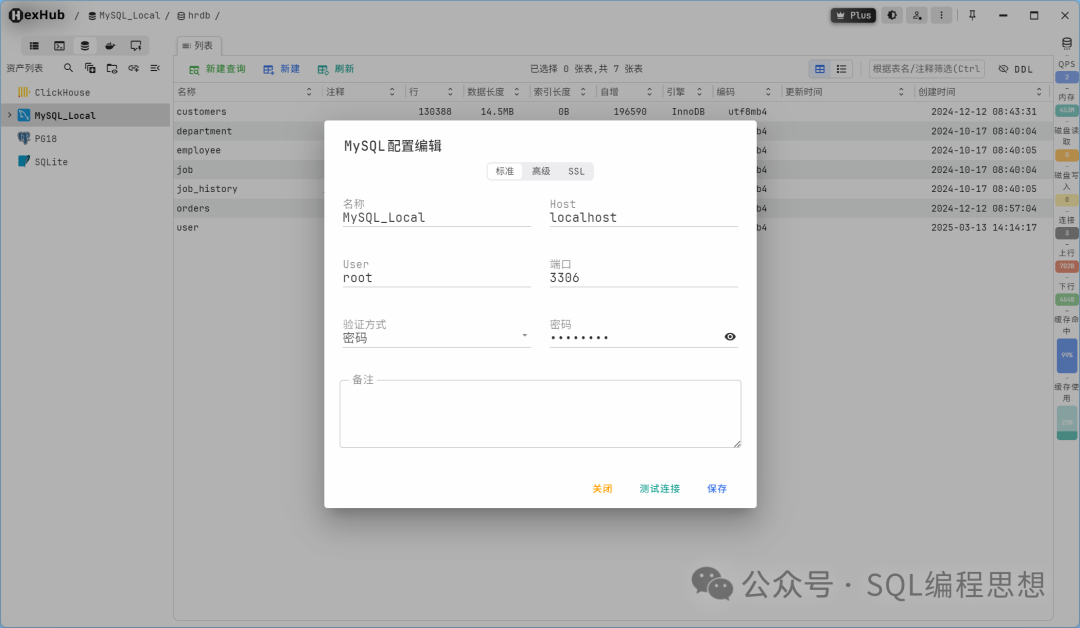The height and width of the screenshot is (628, 1080).
Task: Switch to the SSL tab in config dialog
Action: click(576, 171)
